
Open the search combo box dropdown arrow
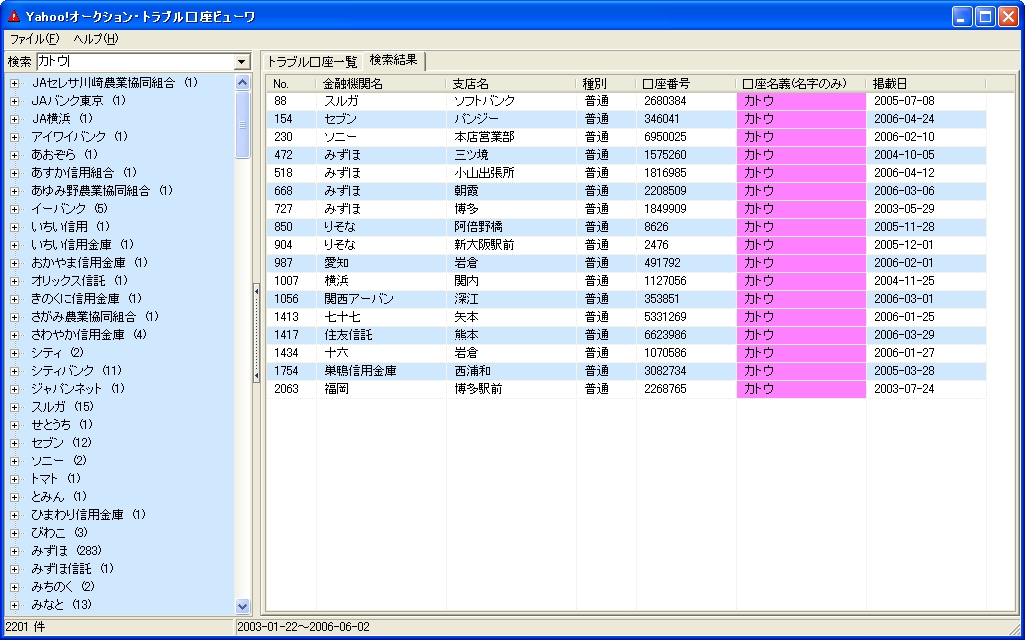coord(242,61)
